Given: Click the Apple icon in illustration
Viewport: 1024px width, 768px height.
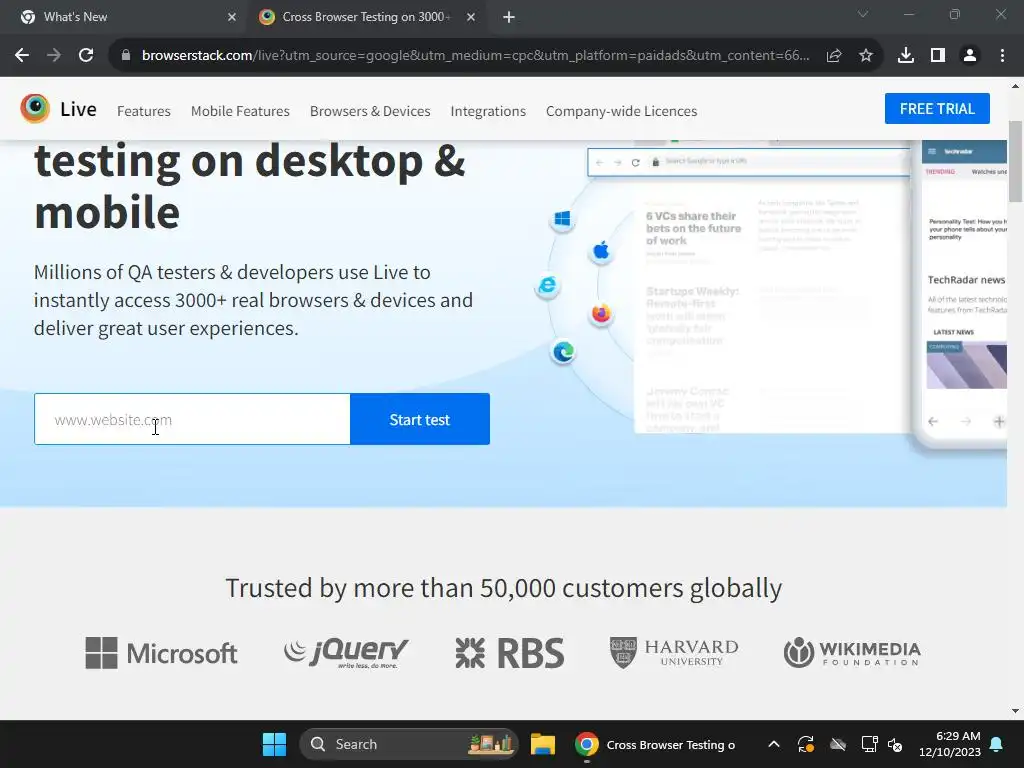Looking at the screenshot, I should [601, 250].
